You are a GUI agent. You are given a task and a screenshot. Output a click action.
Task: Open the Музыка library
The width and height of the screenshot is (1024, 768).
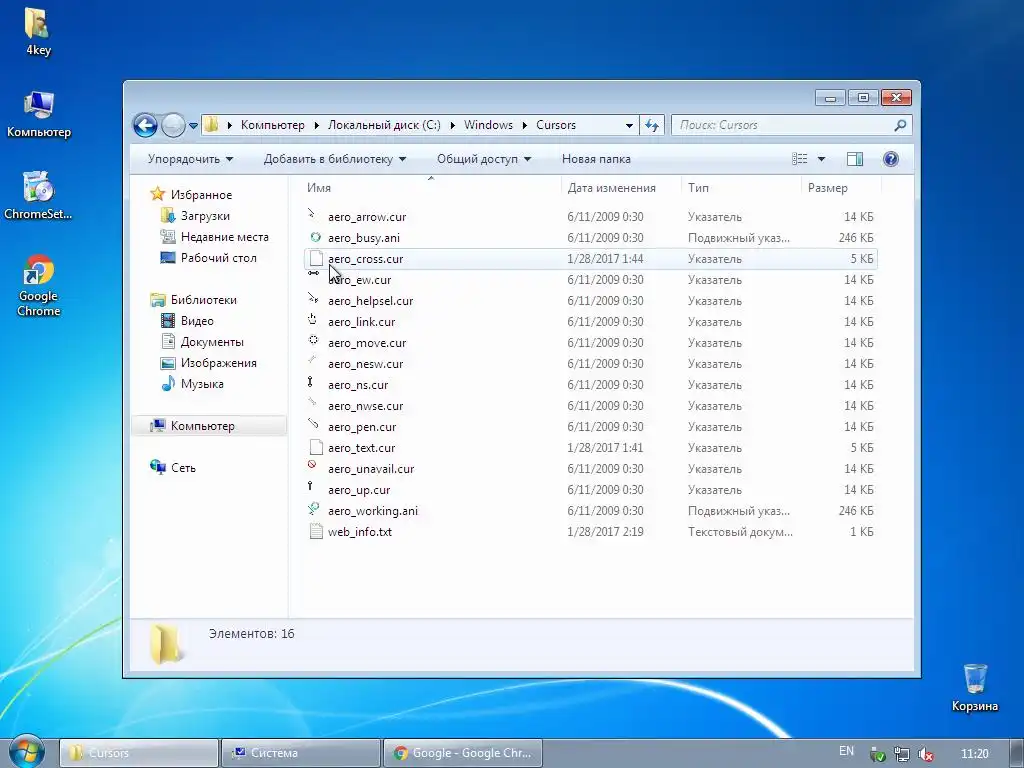click(x=202, y=383)
